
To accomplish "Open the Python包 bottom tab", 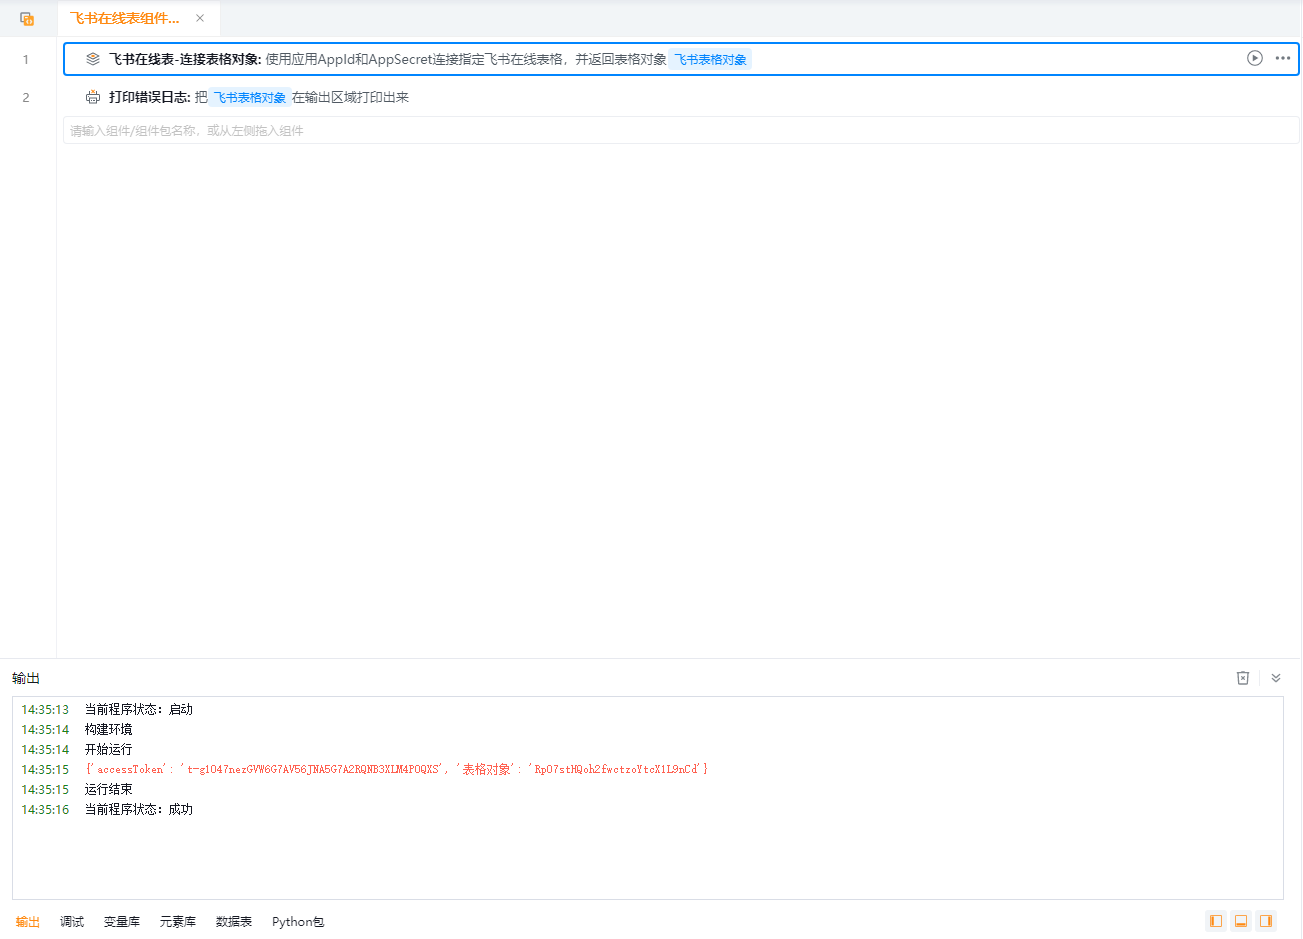I will pyautogui.click(x=298, y=922).
